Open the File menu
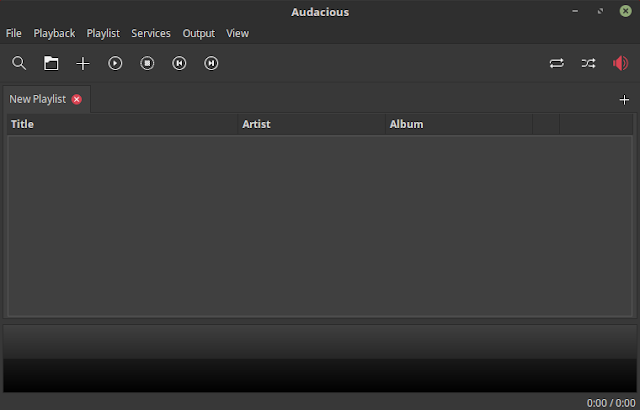This screenshot has width=640, height=410. (x=13, y=33)
